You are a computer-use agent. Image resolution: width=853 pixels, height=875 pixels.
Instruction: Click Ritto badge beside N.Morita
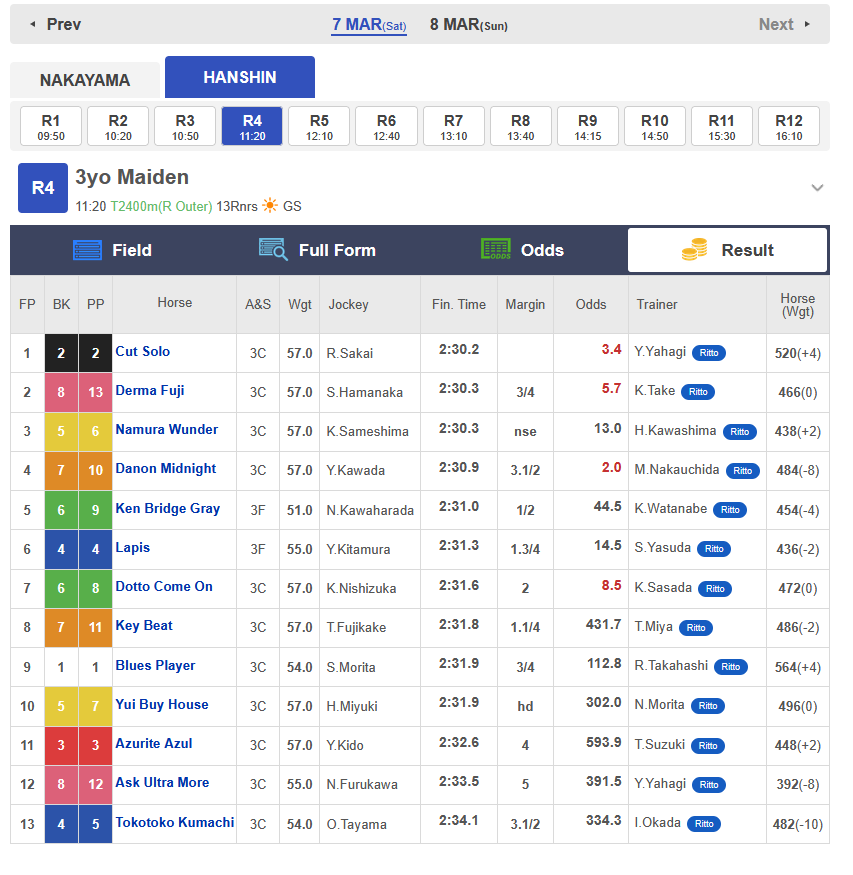[x=708, y=706]
